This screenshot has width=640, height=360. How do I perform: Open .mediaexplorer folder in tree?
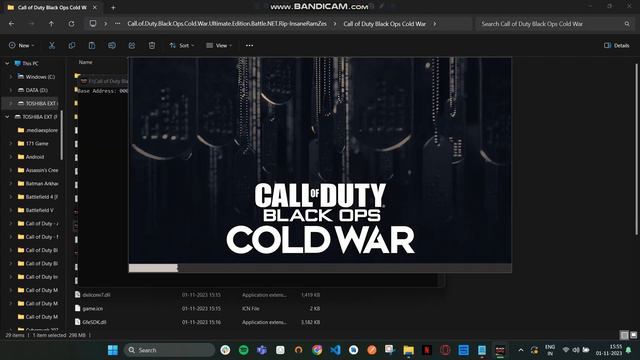[42, 130]
